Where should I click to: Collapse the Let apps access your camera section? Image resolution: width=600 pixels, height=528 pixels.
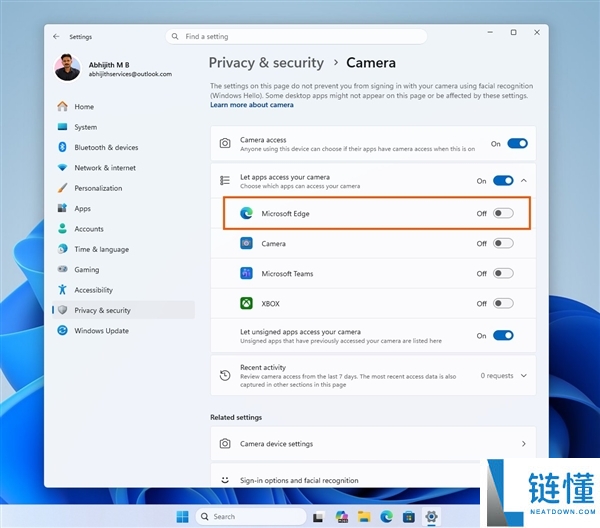(524, 181)
